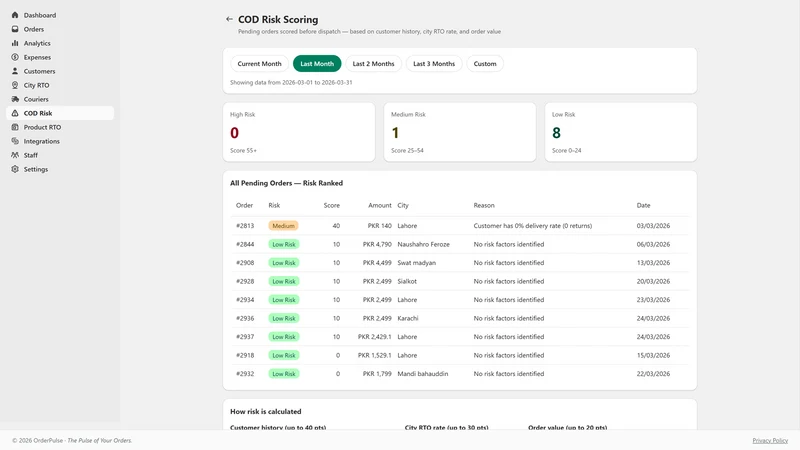The image size is (800, 450).
Task: Click the Date column header
Action: click(643, 205)
